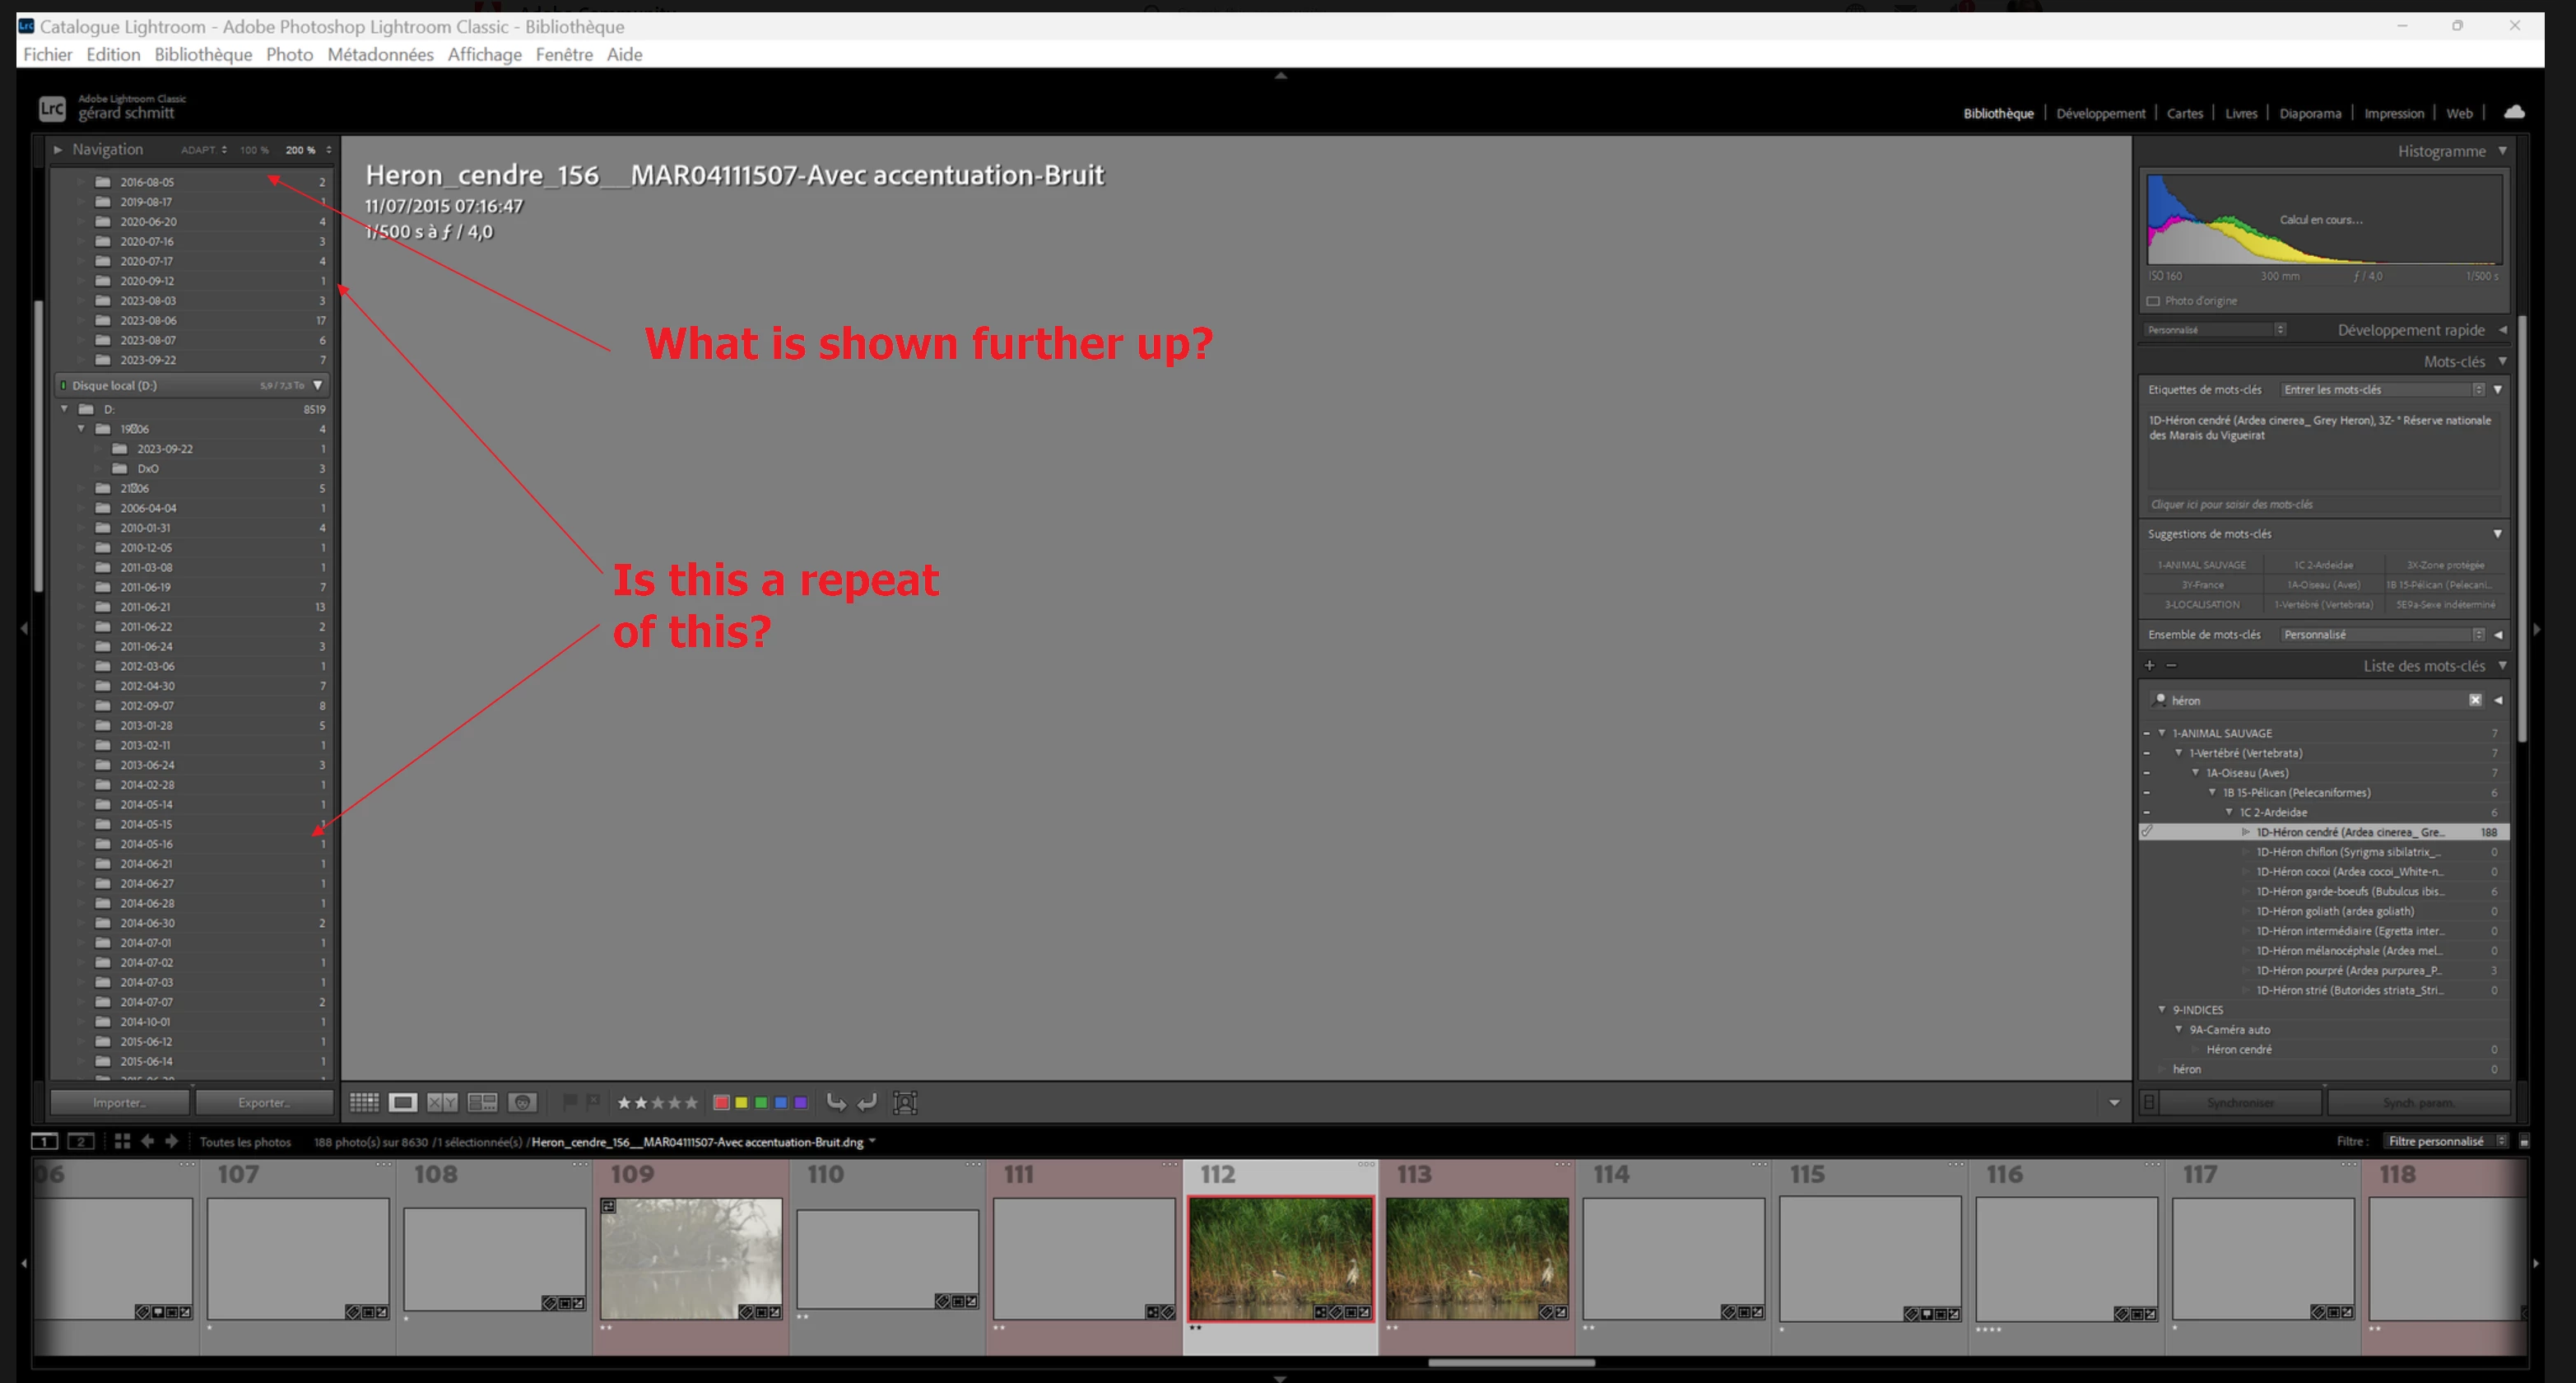2576x1383 pixels.
Task: Open People view face icon
Action: click(522, 1102)
